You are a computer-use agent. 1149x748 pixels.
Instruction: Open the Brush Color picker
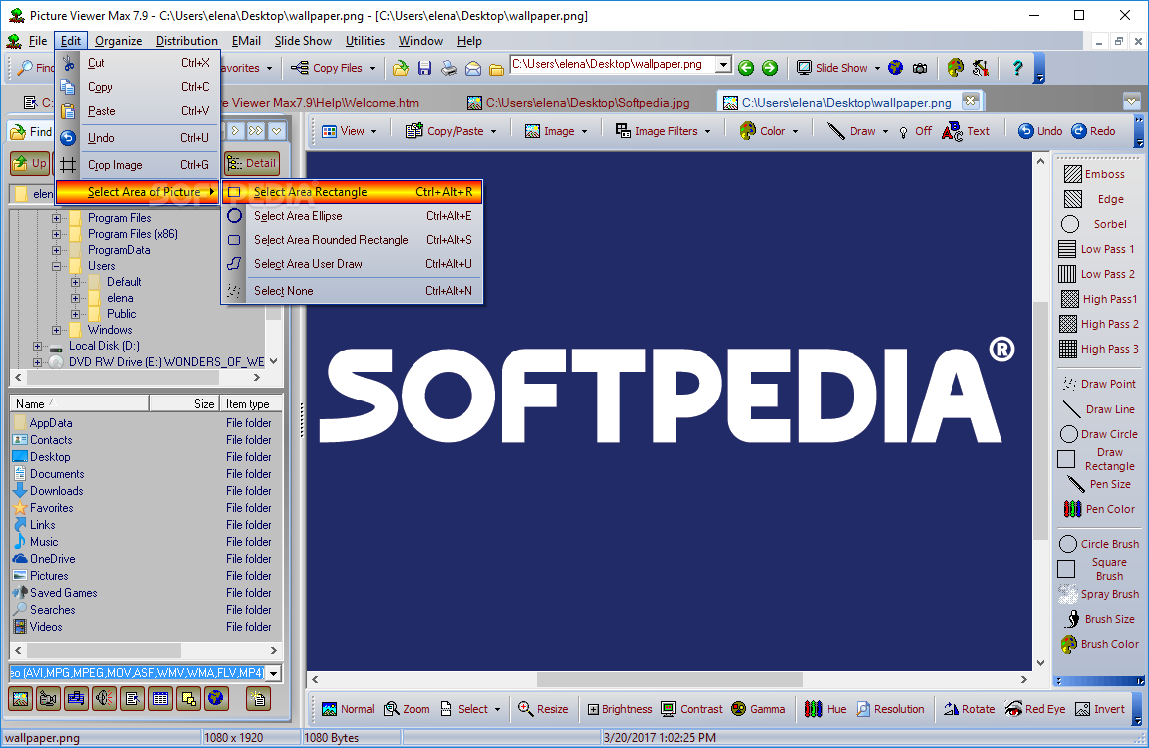click(1099, 644)
